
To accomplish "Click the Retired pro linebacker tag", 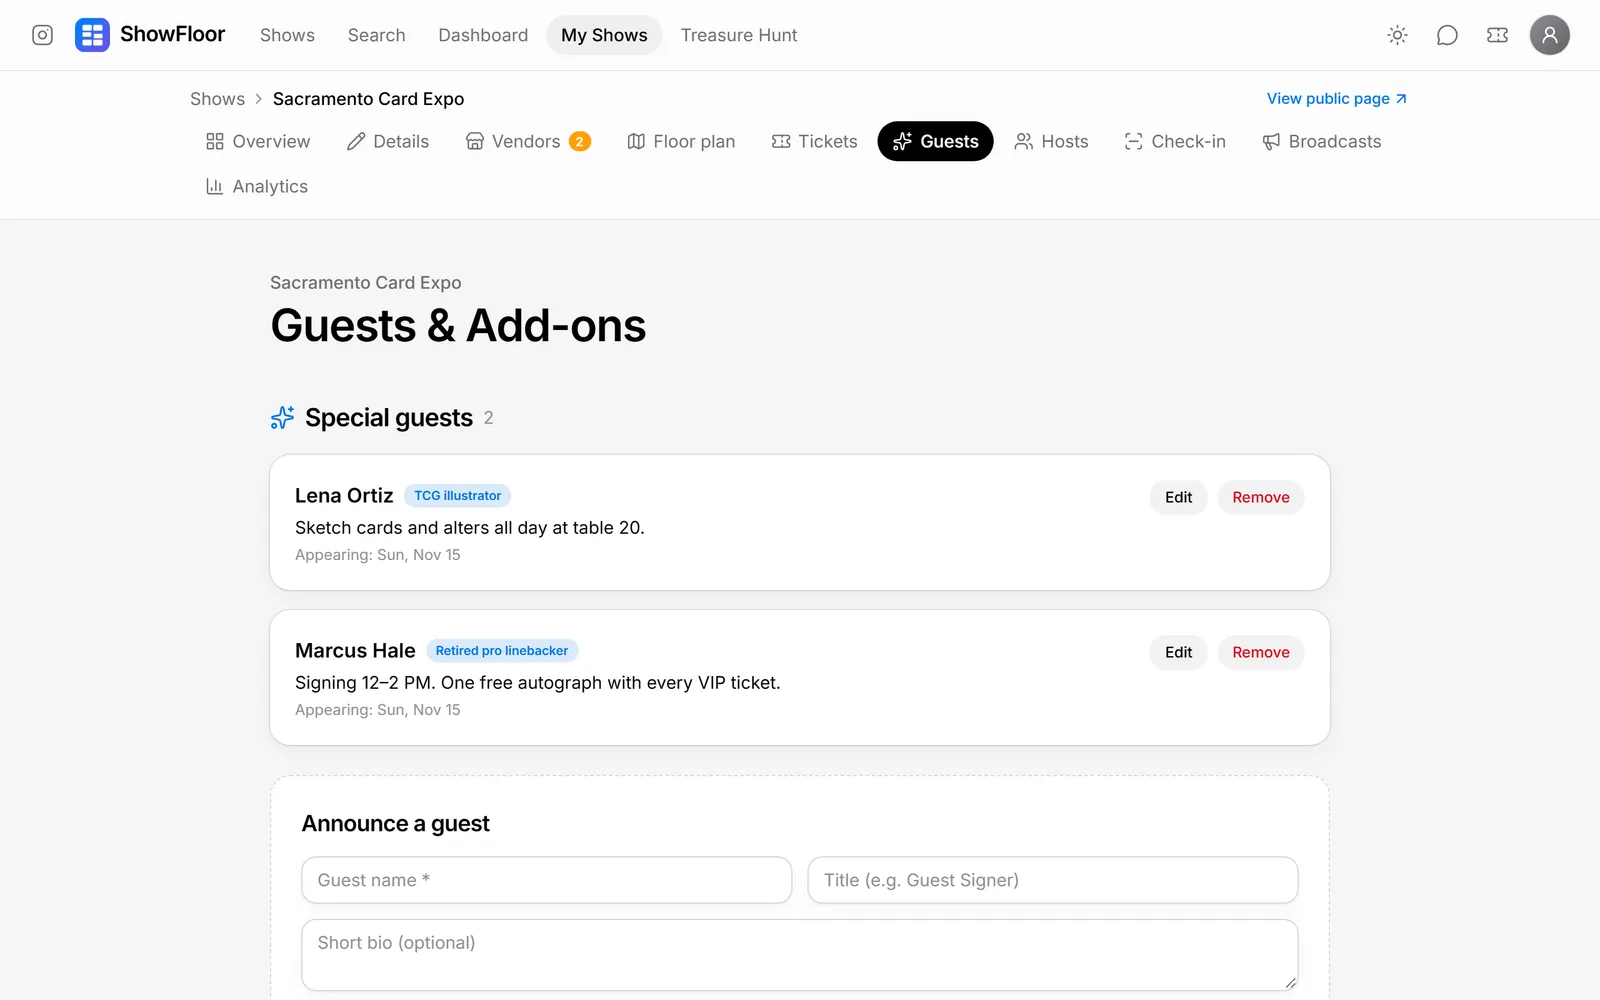I will pyautogui.click(x=502, y=651).
